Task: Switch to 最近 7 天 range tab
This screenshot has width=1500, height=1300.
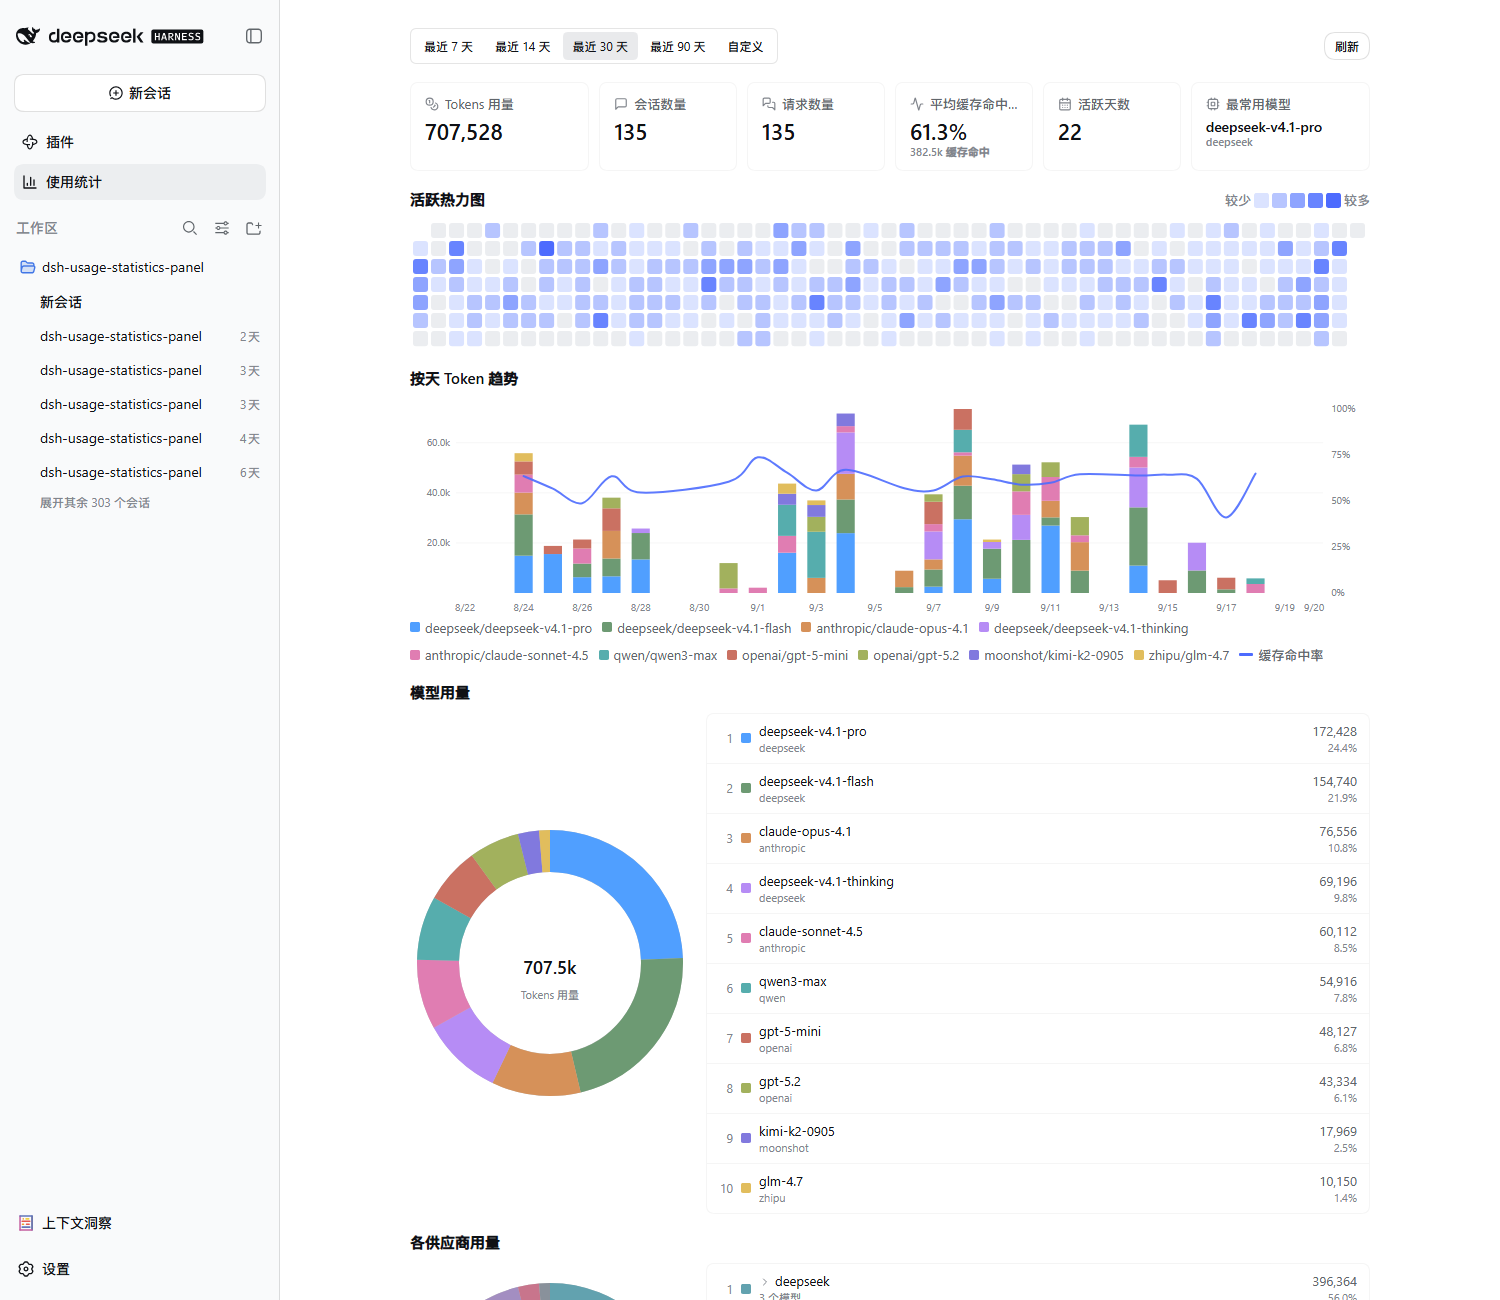Action: (x=448, y=46)
